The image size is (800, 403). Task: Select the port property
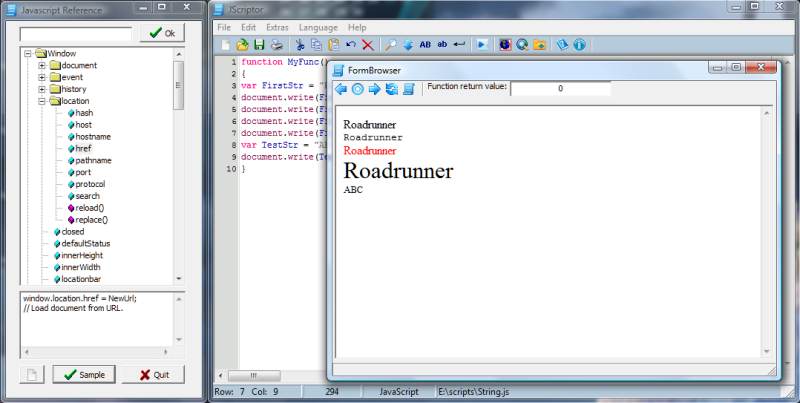[83, 172]
